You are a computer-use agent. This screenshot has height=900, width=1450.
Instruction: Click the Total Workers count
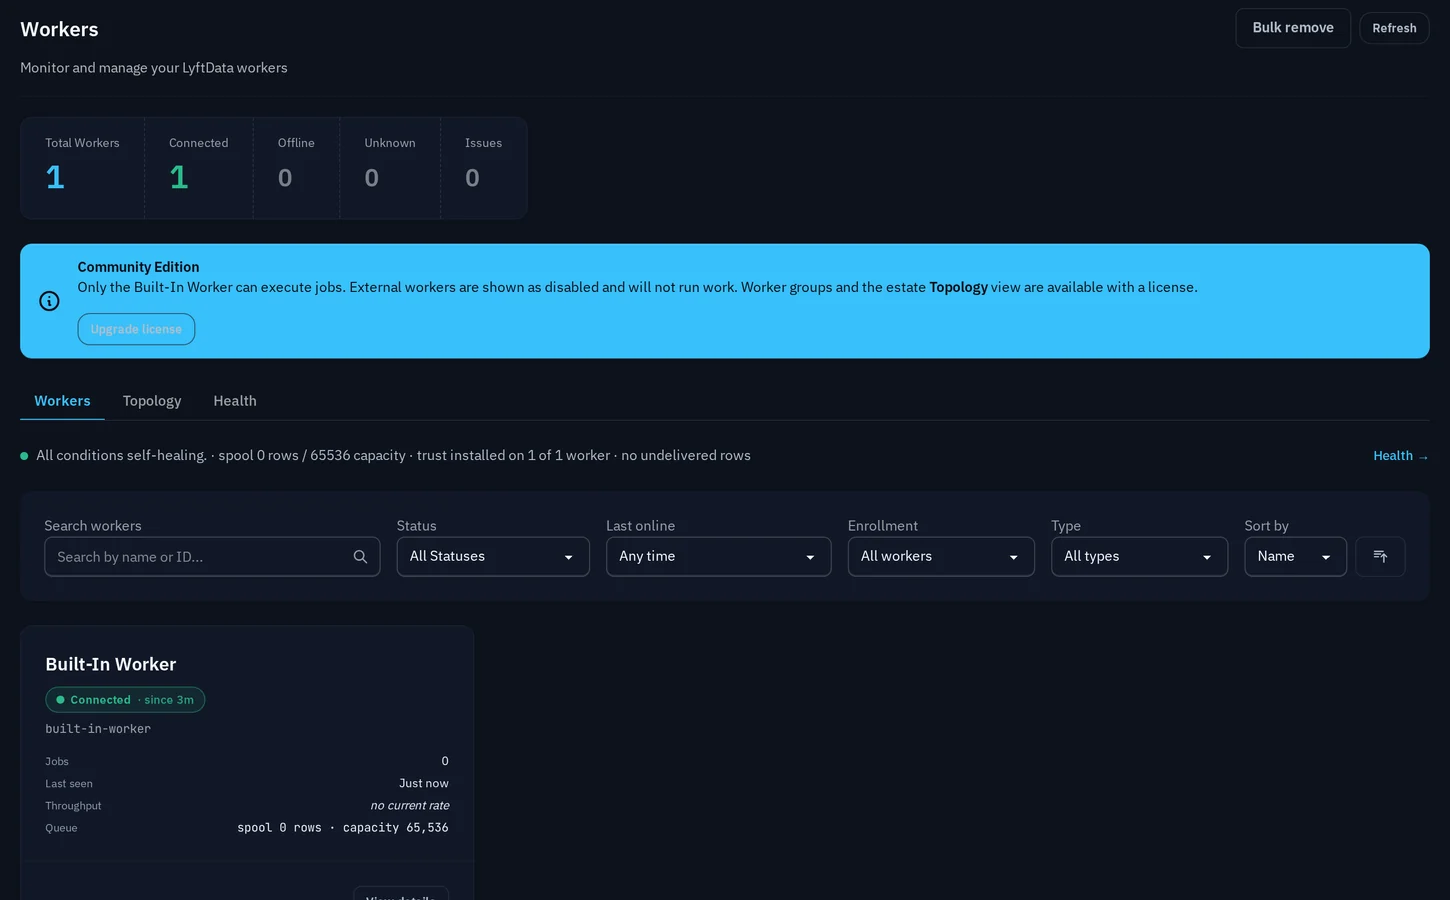coord(55,178)
